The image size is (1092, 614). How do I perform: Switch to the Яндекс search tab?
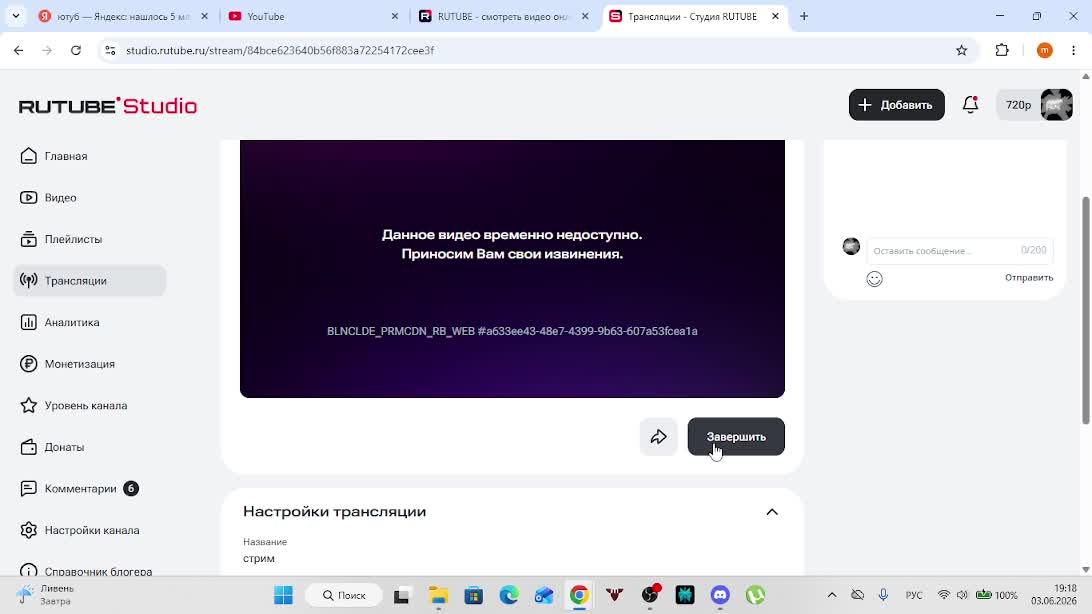(123, 16)
